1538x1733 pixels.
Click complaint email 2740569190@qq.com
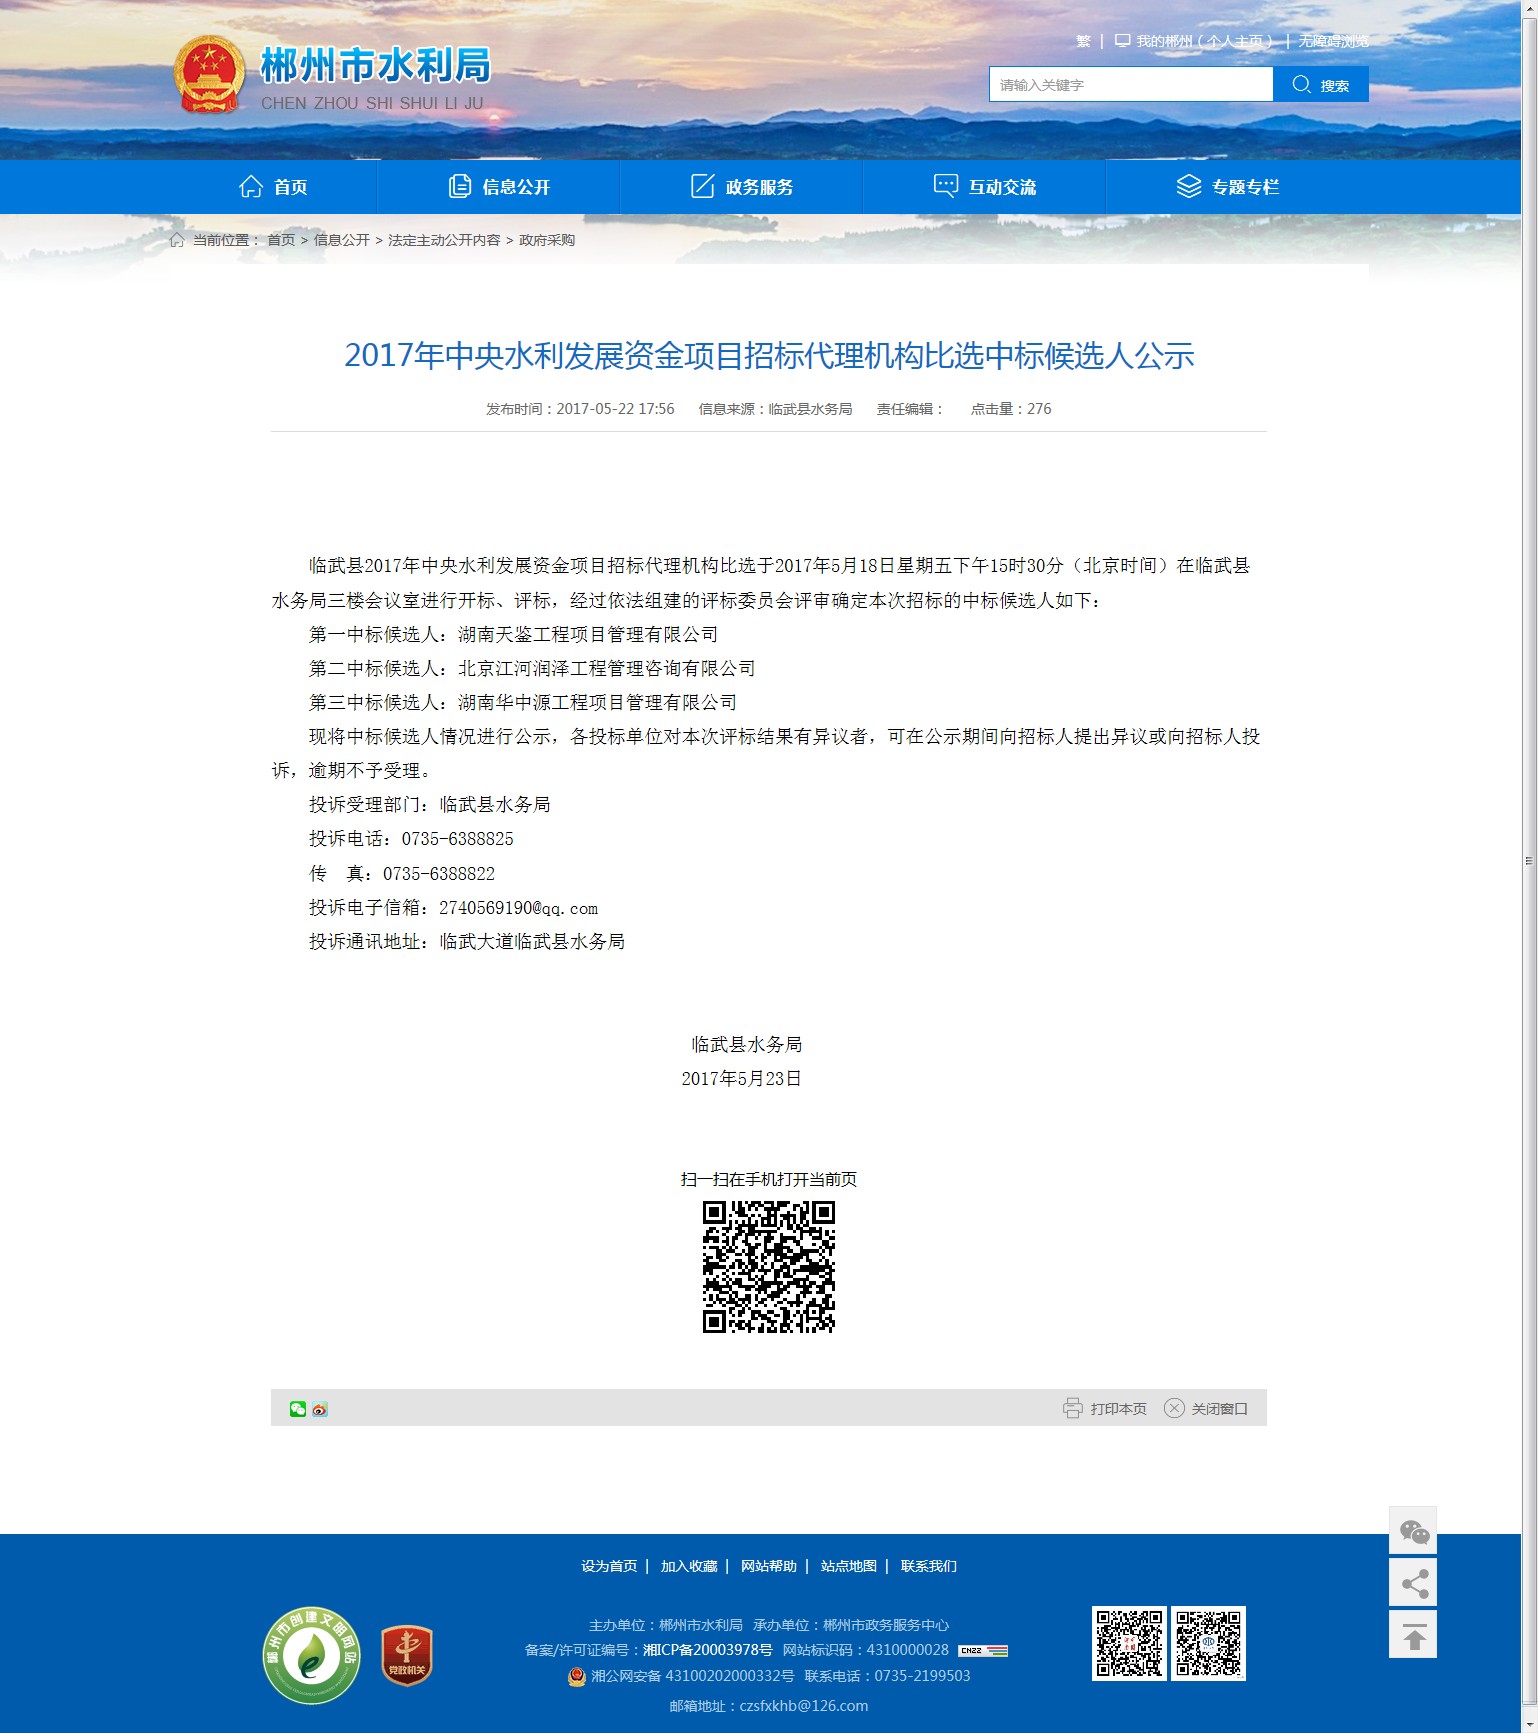518,908
